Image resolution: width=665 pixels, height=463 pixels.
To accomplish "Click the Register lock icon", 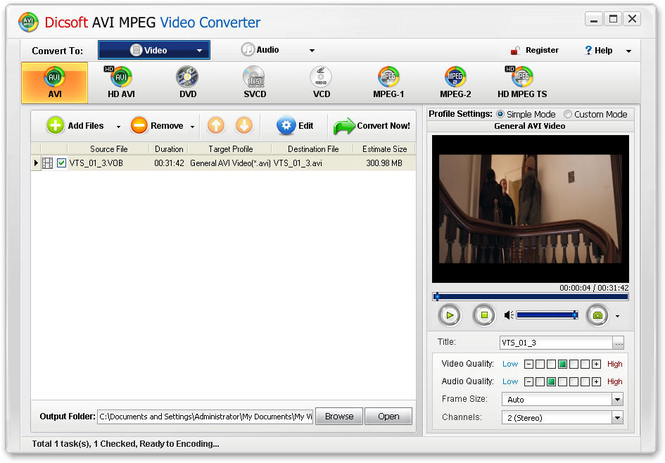I will [x=514, y=51].
